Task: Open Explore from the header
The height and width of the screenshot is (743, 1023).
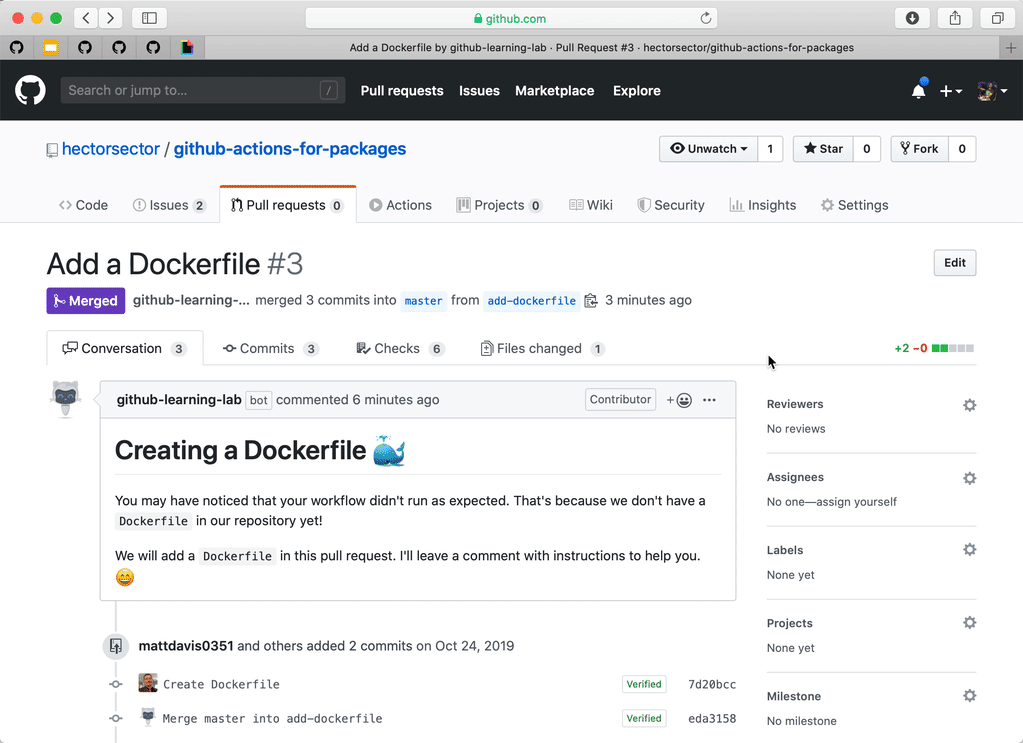Action: point(636,91)
